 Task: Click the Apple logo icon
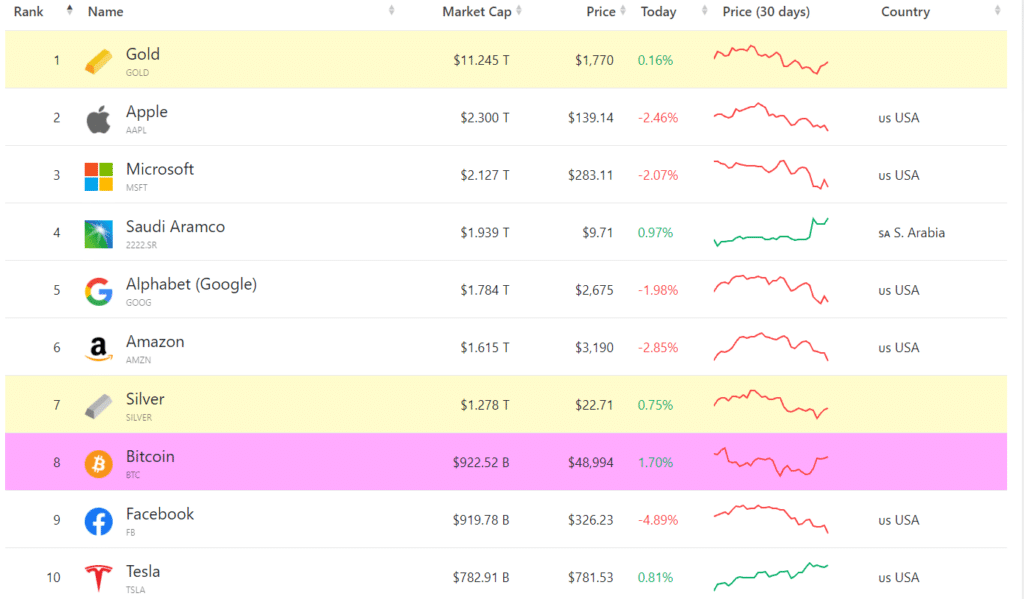click(x=99, y=120)
